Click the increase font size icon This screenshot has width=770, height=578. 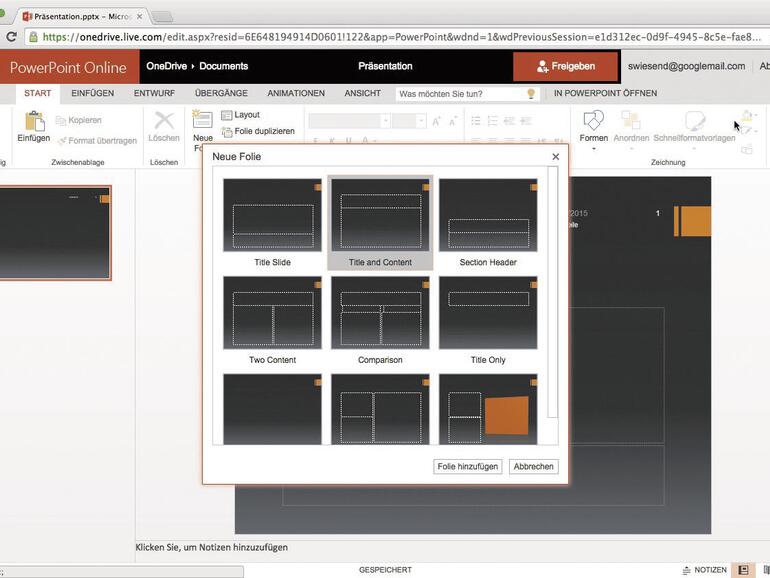(x=436, y=121)
